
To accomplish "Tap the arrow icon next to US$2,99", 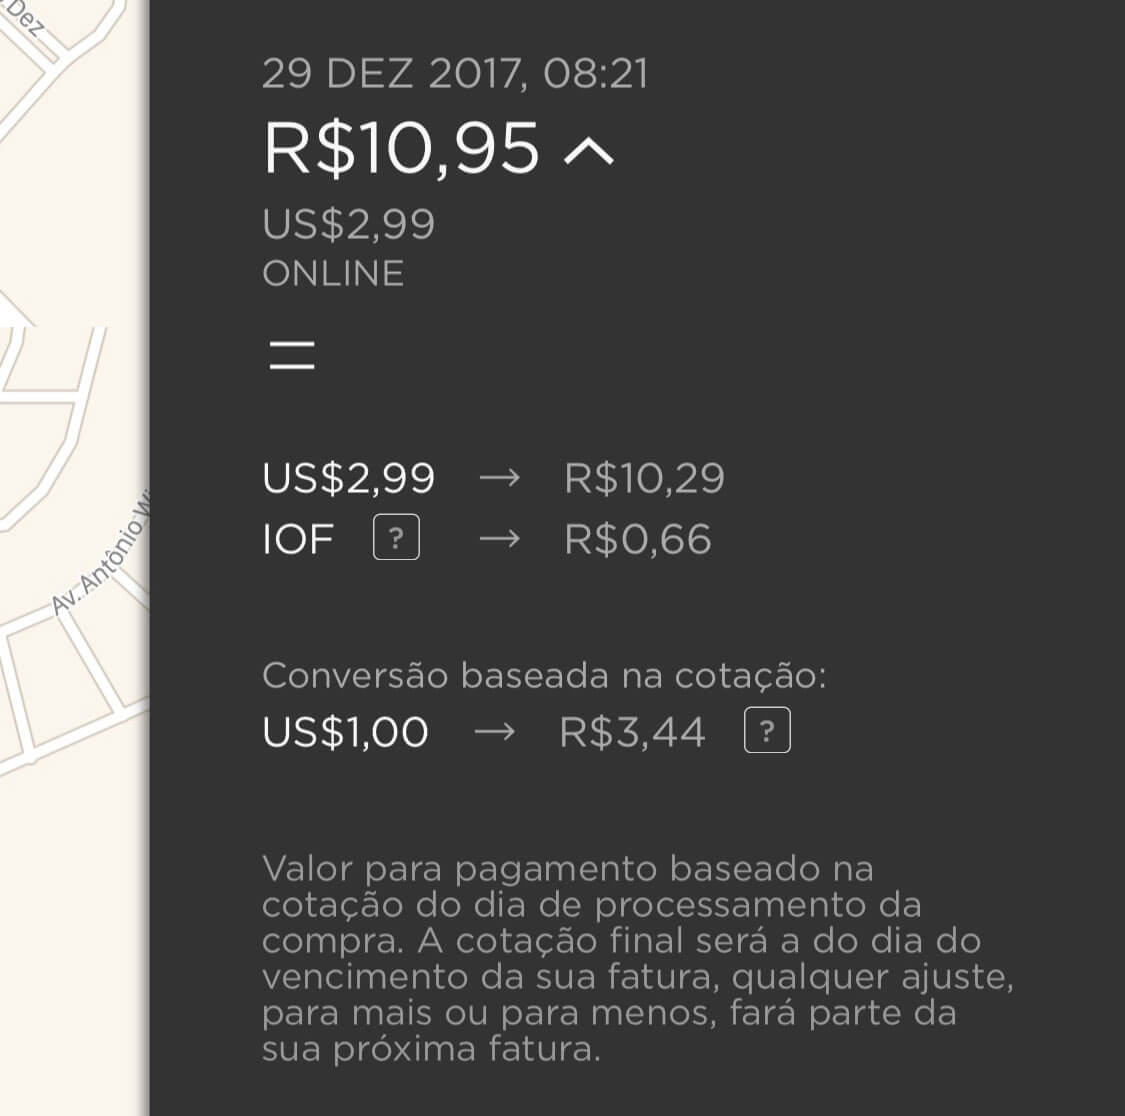I will (499, 477).
